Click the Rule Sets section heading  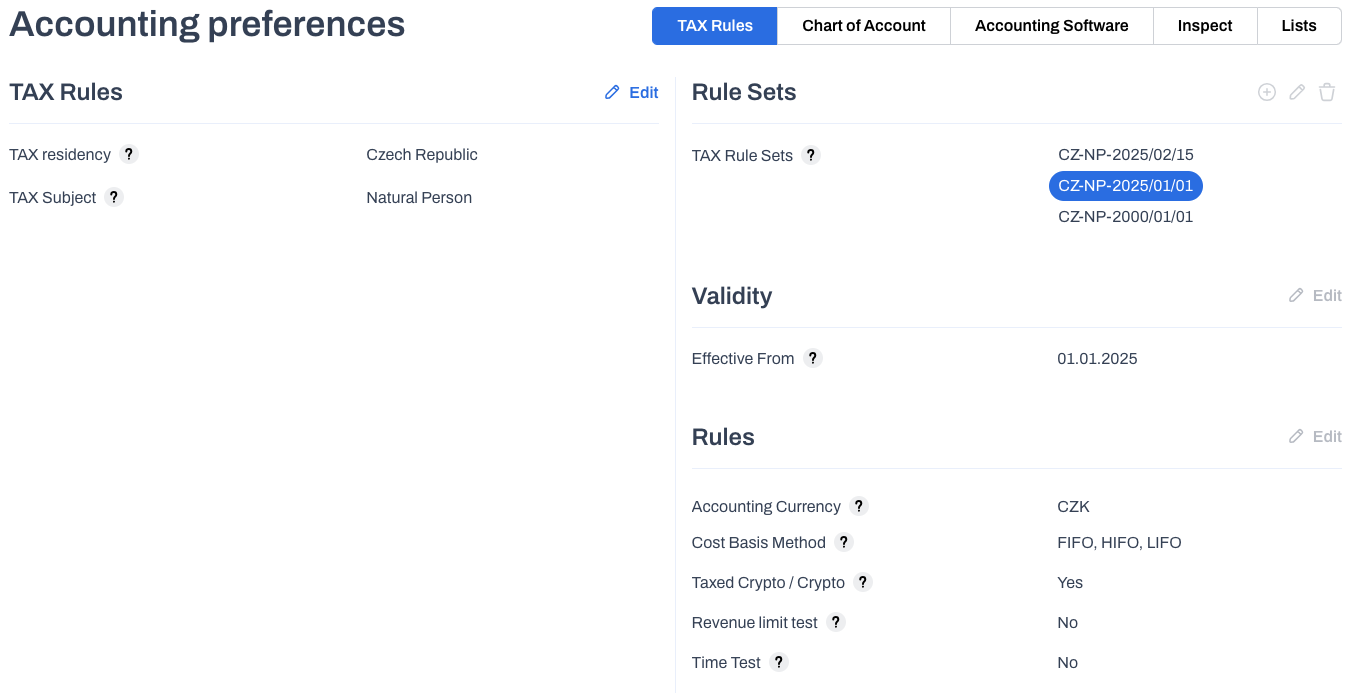tap(744, 92)
